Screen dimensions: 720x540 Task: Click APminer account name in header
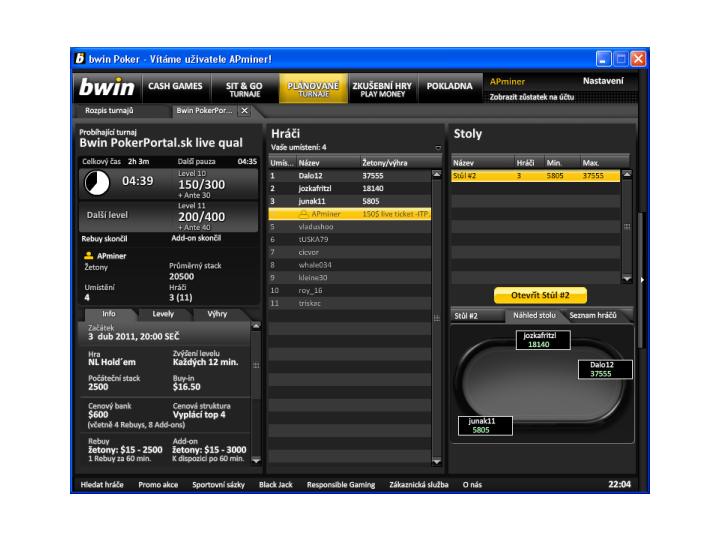(507, 82)
